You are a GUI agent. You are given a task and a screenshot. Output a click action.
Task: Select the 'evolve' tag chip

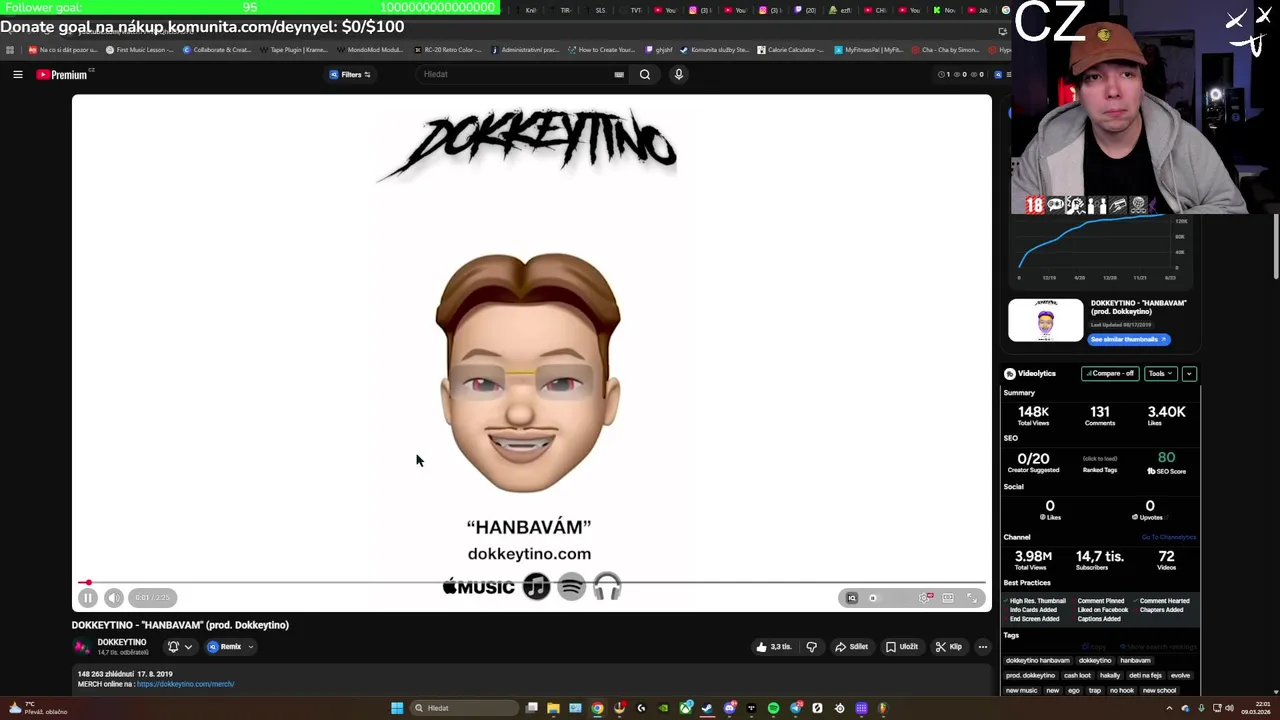1180,676
